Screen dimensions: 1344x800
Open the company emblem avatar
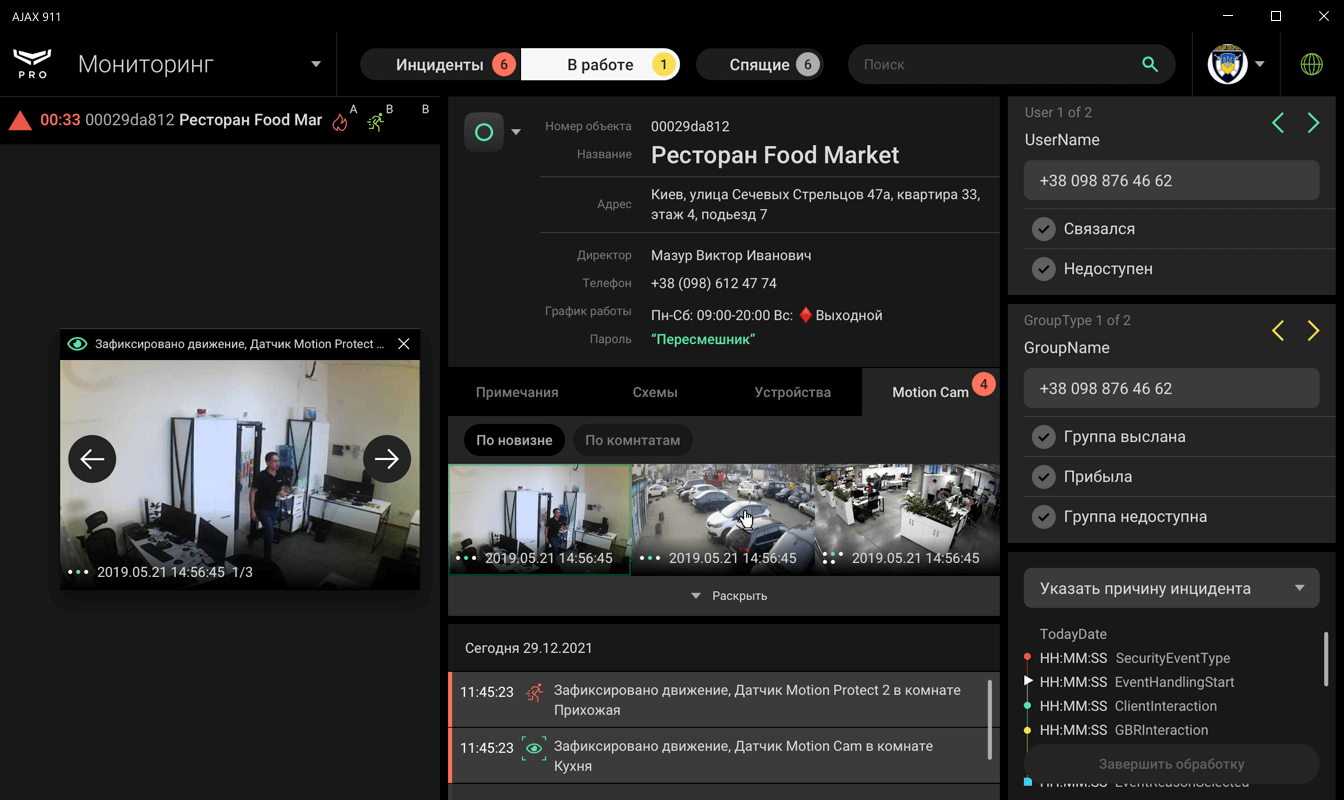point(1227,64)
